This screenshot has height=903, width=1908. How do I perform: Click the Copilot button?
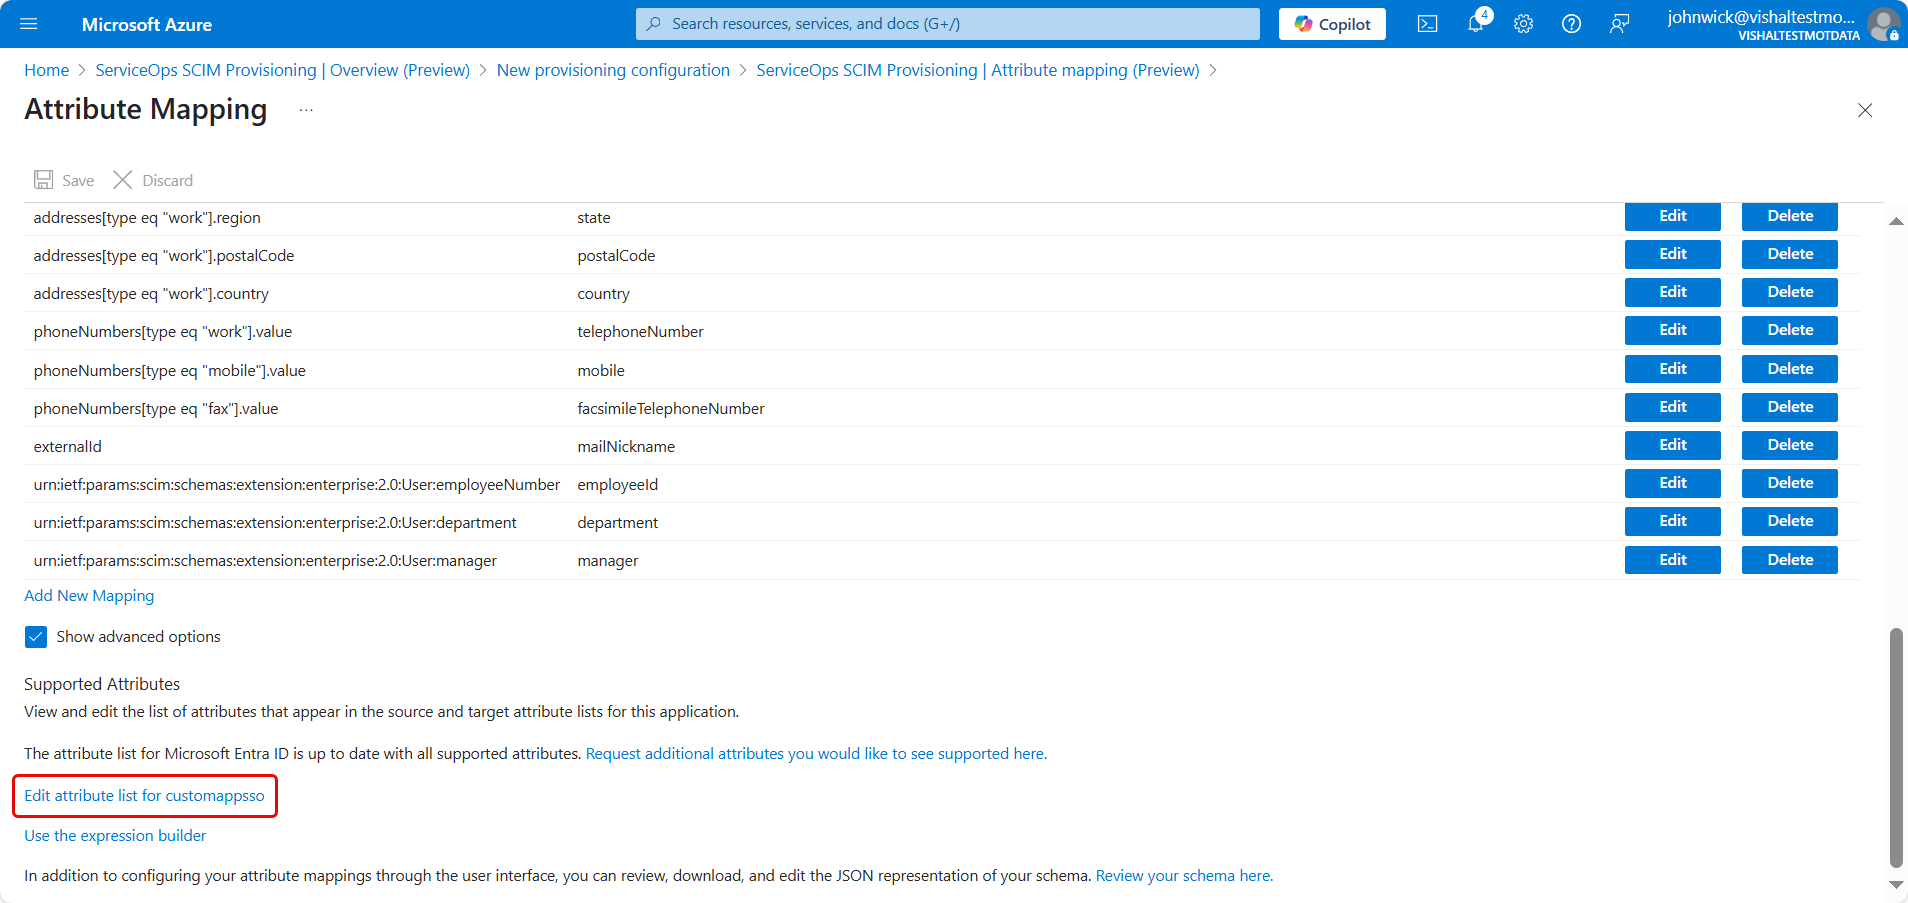(x=1332, y=24)
